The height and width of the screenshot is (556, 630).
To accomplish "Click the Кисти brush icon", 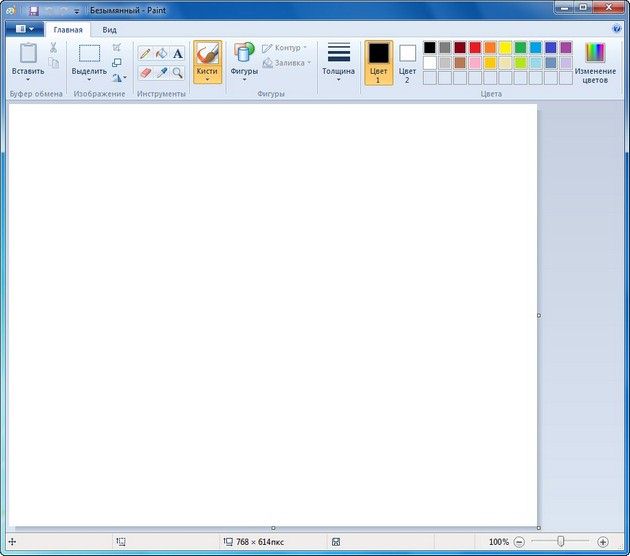I will [207, 54].
